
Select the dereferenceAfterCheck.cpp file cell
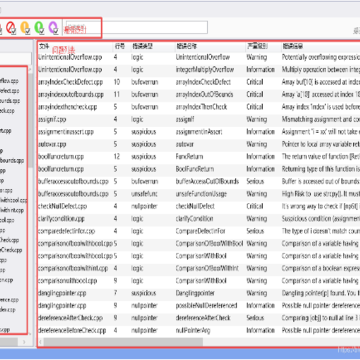coord(70,318)
